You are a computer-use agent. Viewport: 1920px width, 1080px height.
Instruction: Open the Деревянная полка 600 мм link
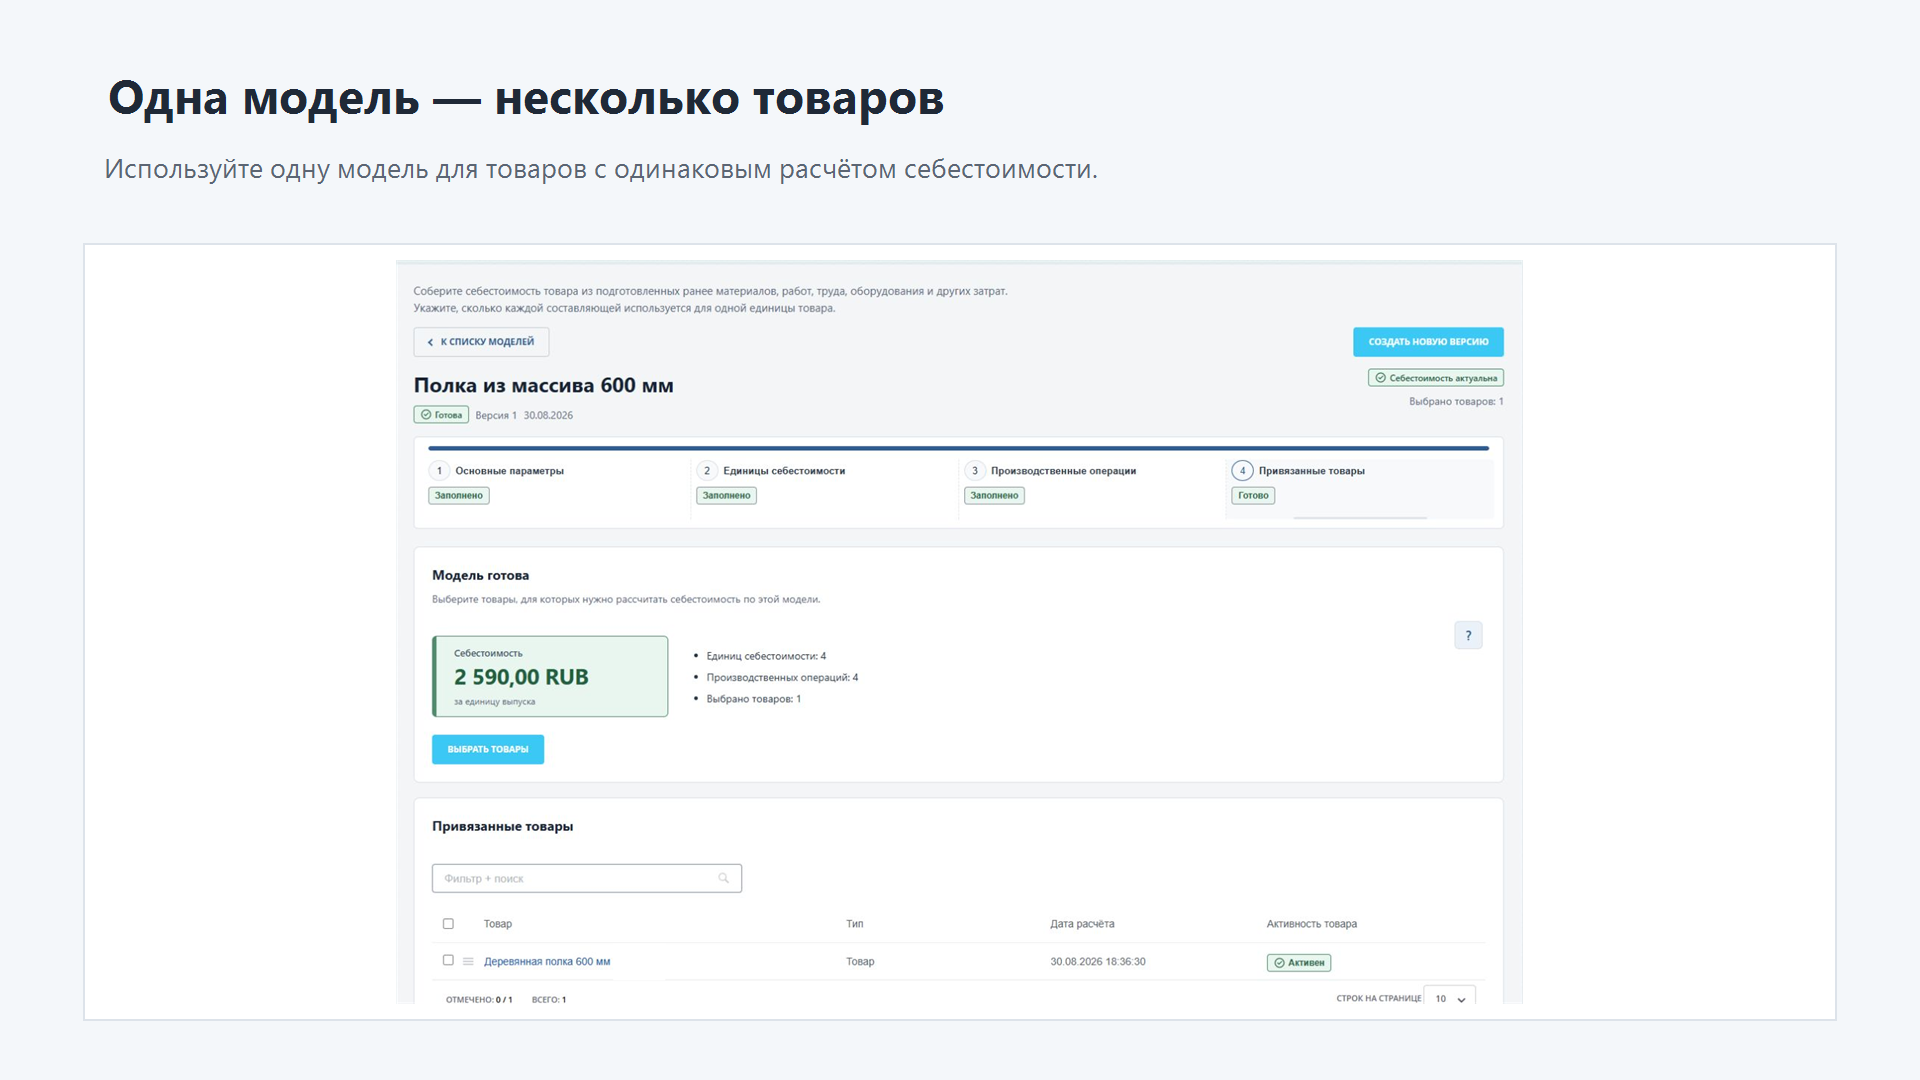(547, 962)
